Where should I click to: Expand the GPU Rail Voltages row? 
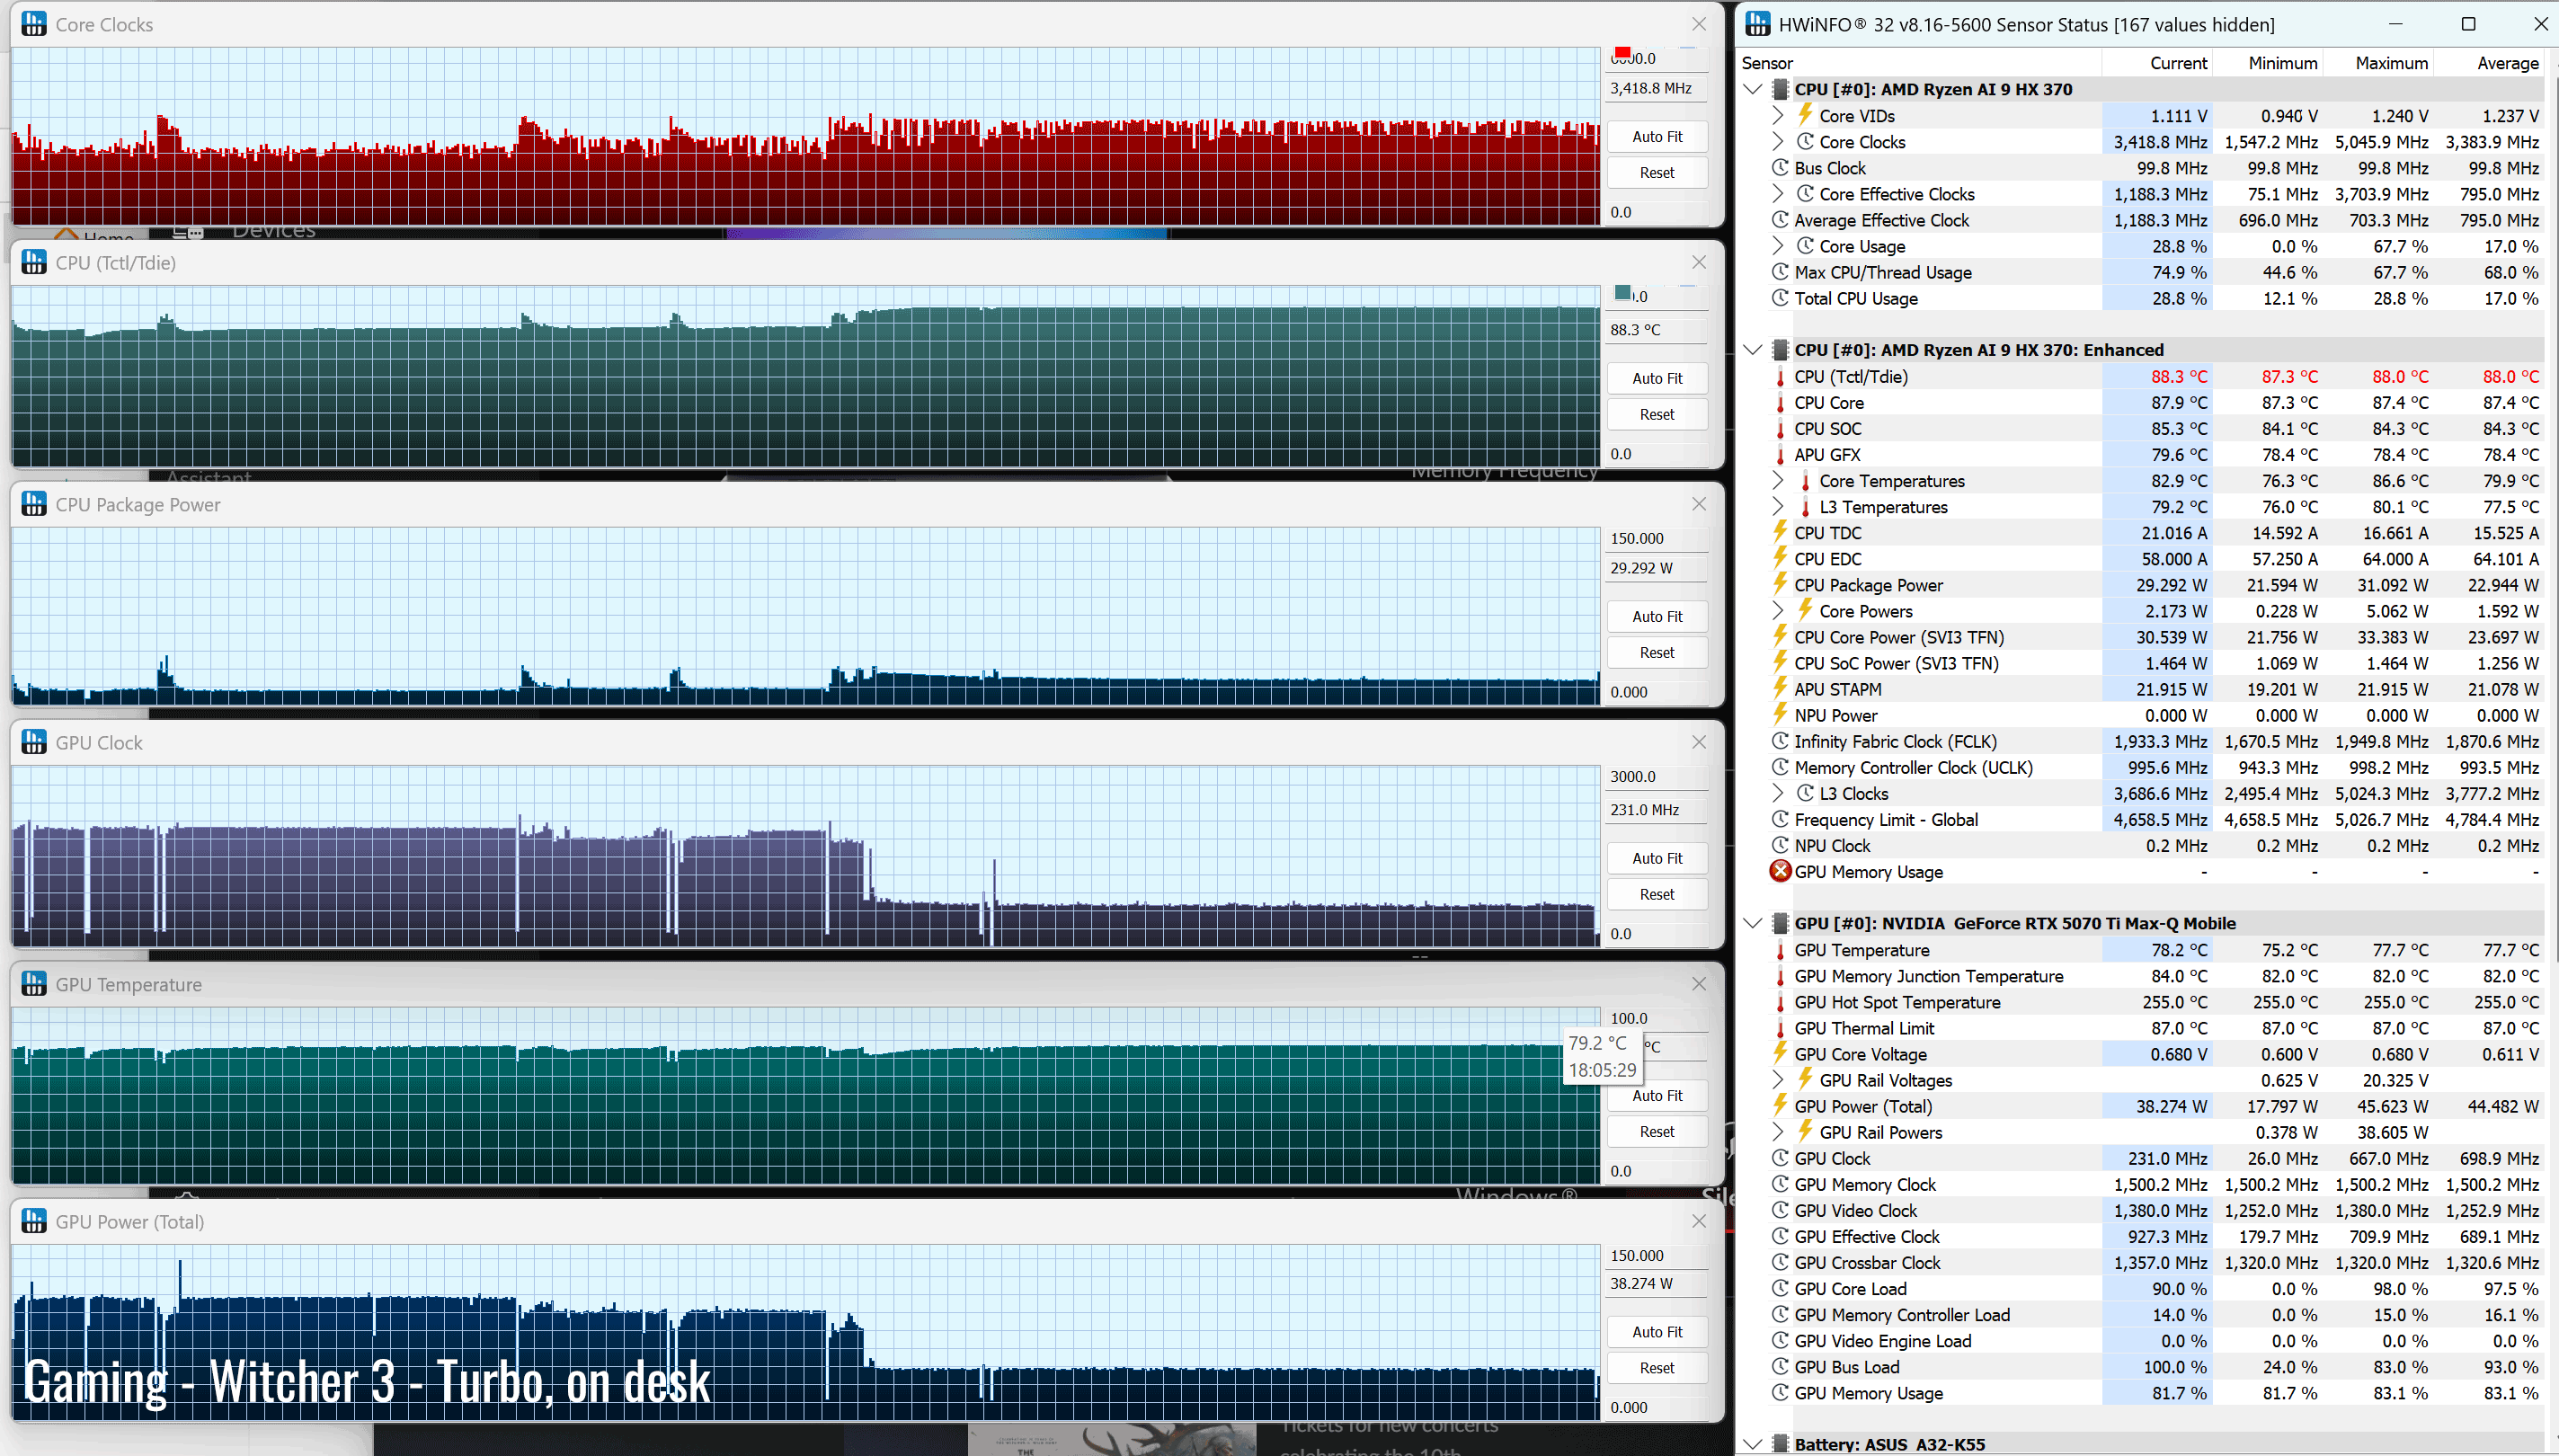tap(1778, 1080)
